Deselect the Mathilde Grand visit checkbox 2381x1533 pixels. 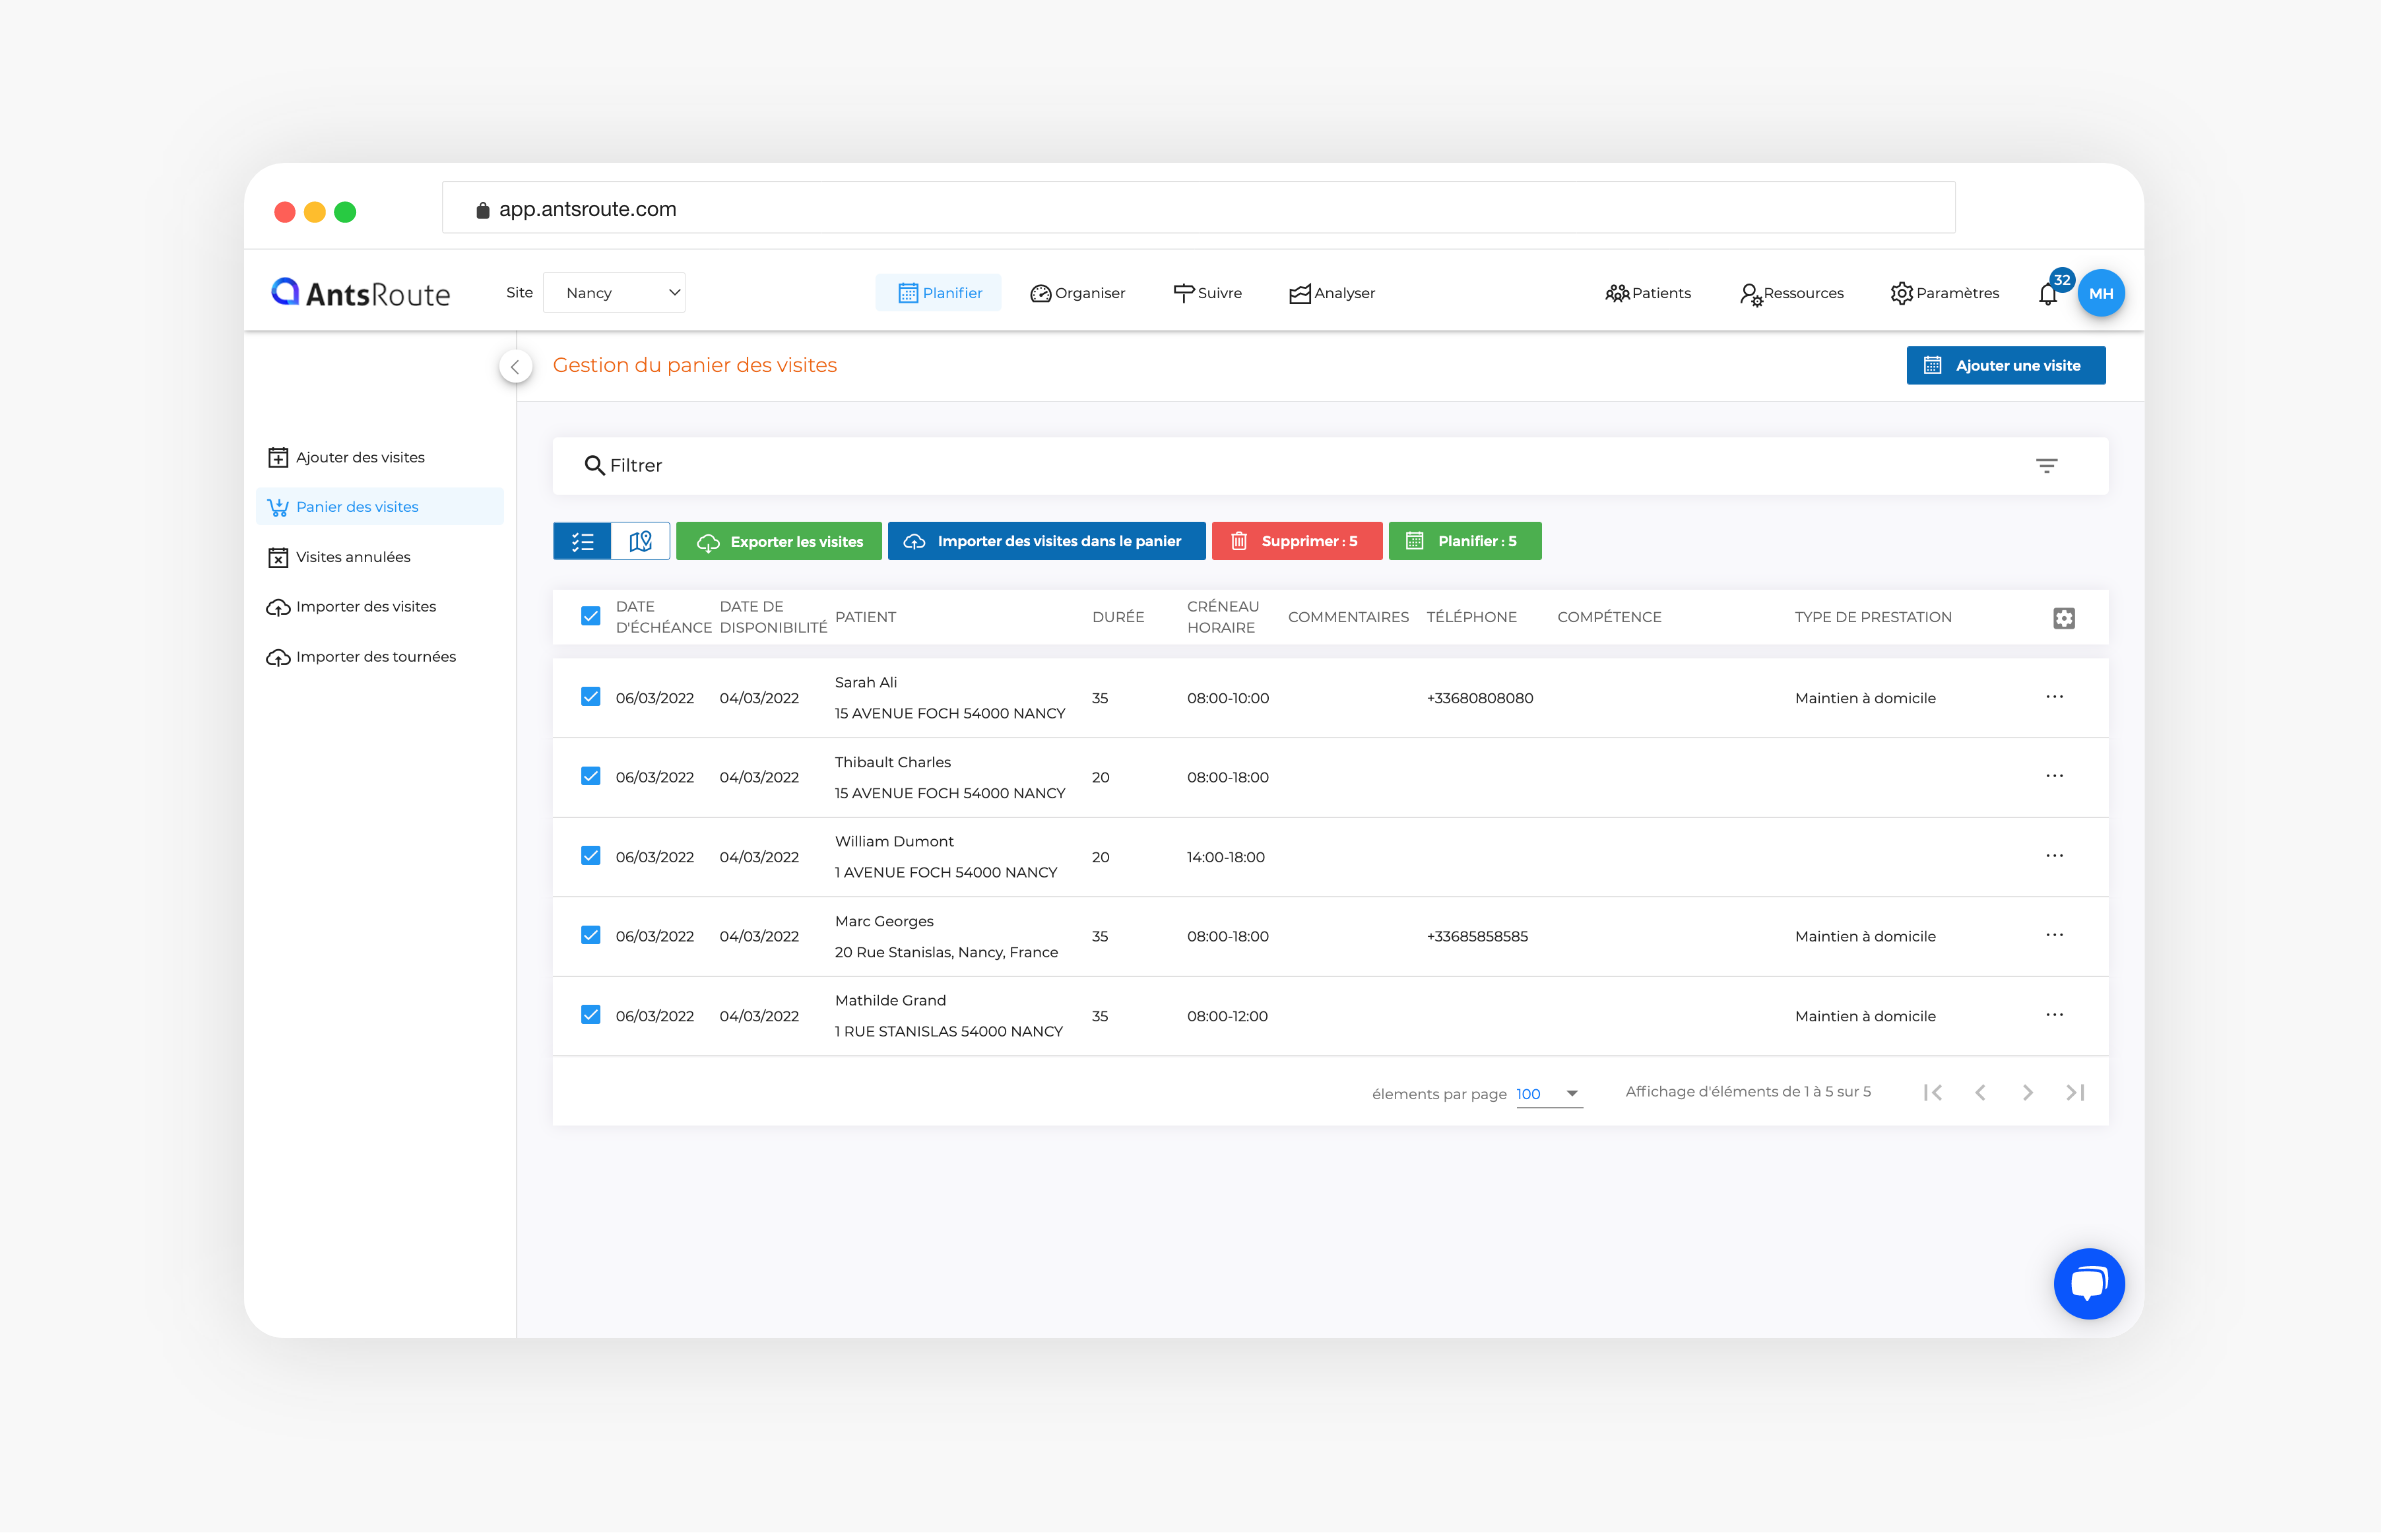pos(591,1015)
